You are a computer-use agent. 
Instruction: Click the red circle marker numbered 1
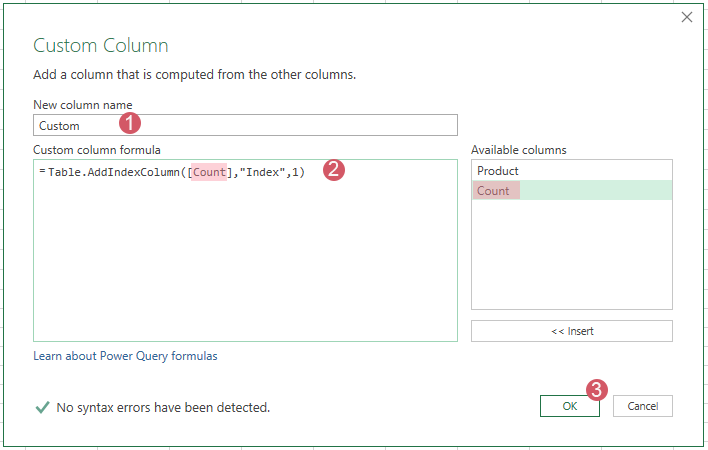(x=130, y=124)
